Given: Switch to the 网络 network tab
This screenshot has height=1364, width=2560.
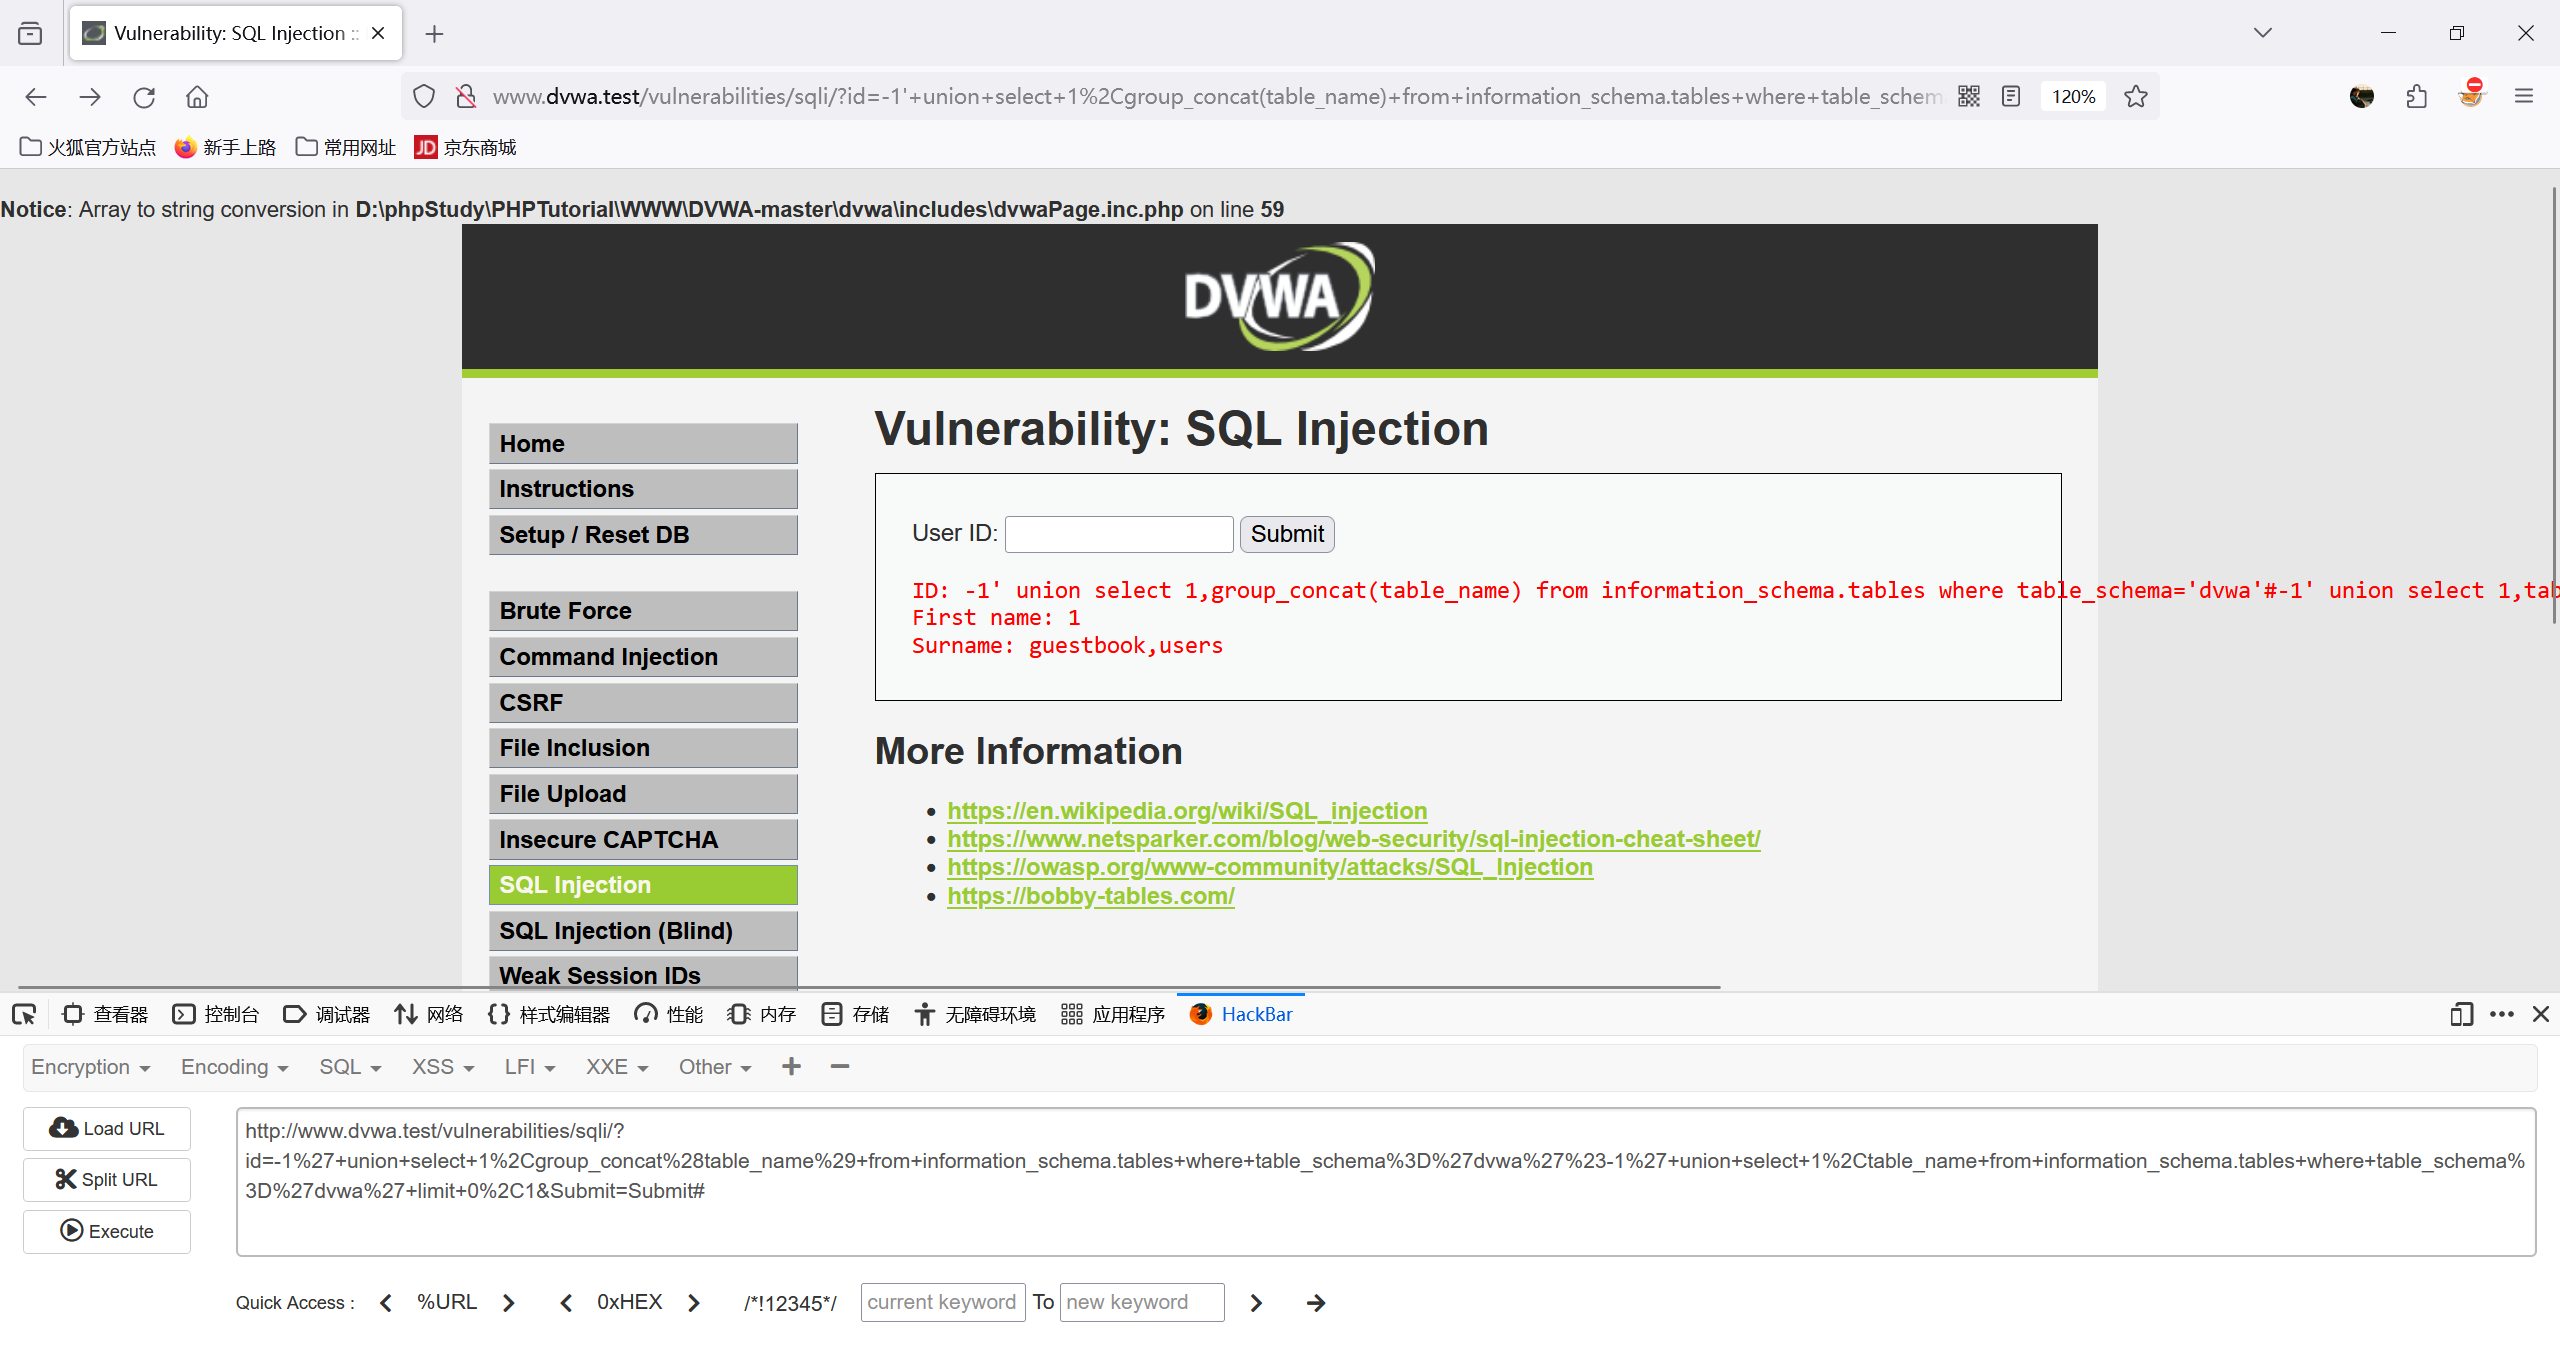Looking at the screenshot, I should point(429,1014).
